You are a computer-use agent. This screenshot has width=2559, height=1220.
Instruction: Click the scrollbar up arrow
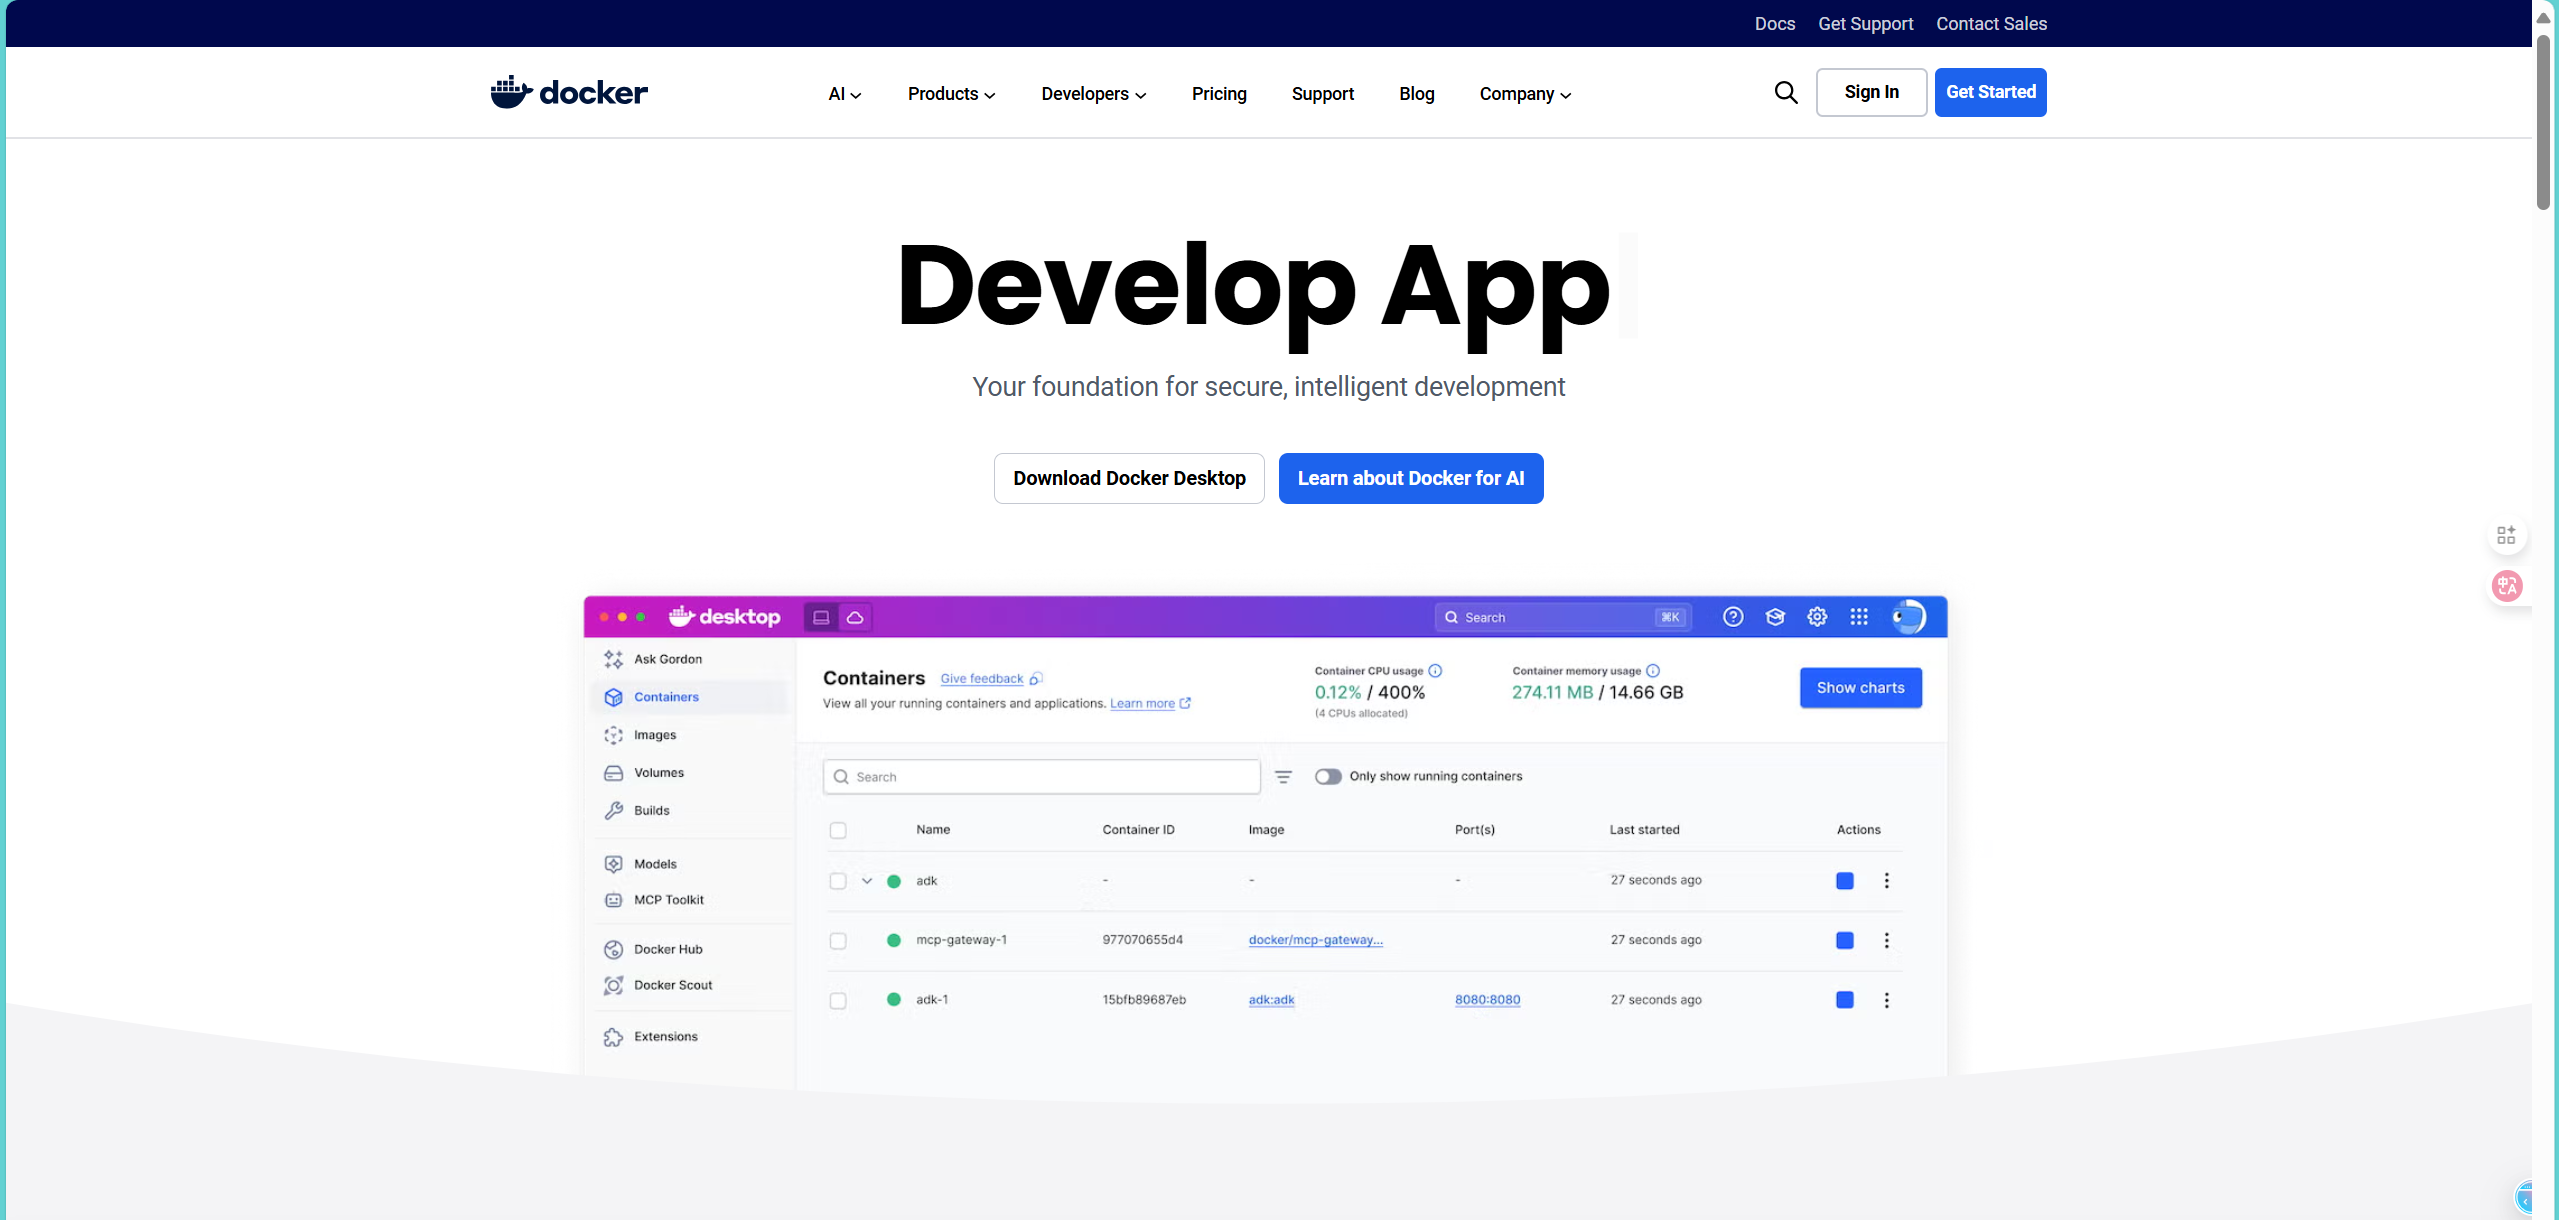(x=2543, y=17)
